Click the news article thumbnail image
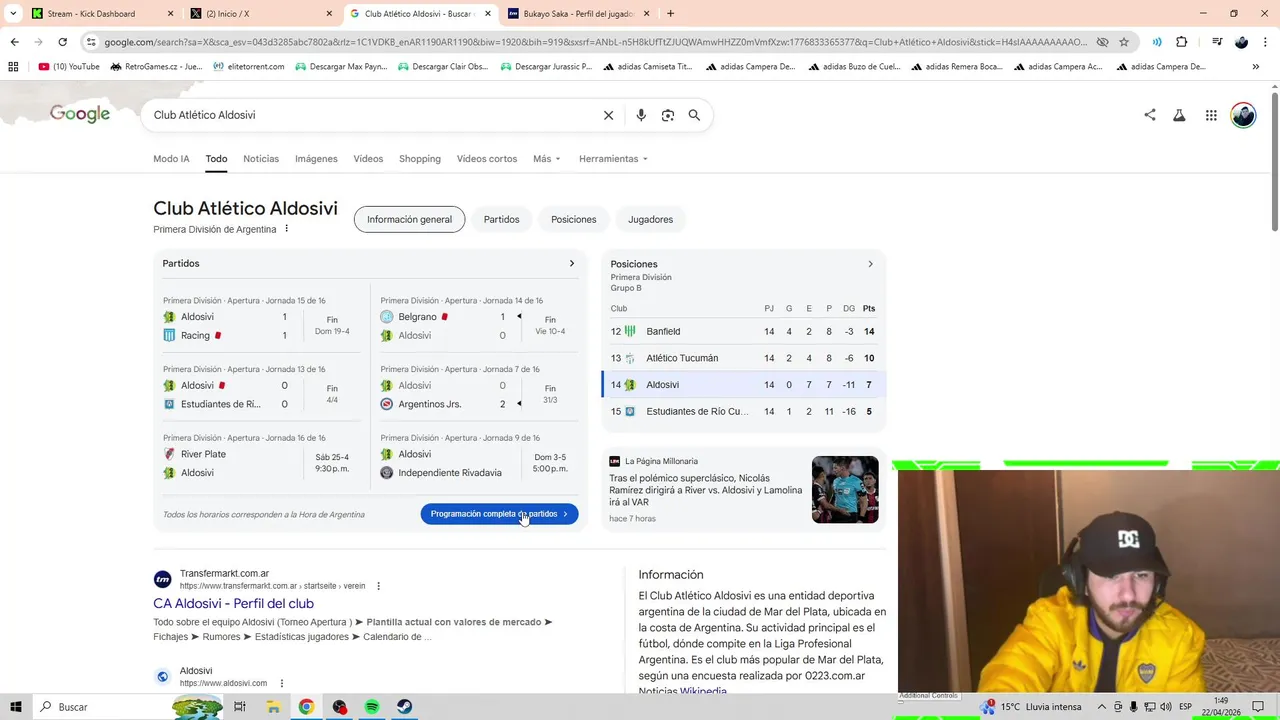The height and width of the screenshot is (720, 1280). [845, 490]
